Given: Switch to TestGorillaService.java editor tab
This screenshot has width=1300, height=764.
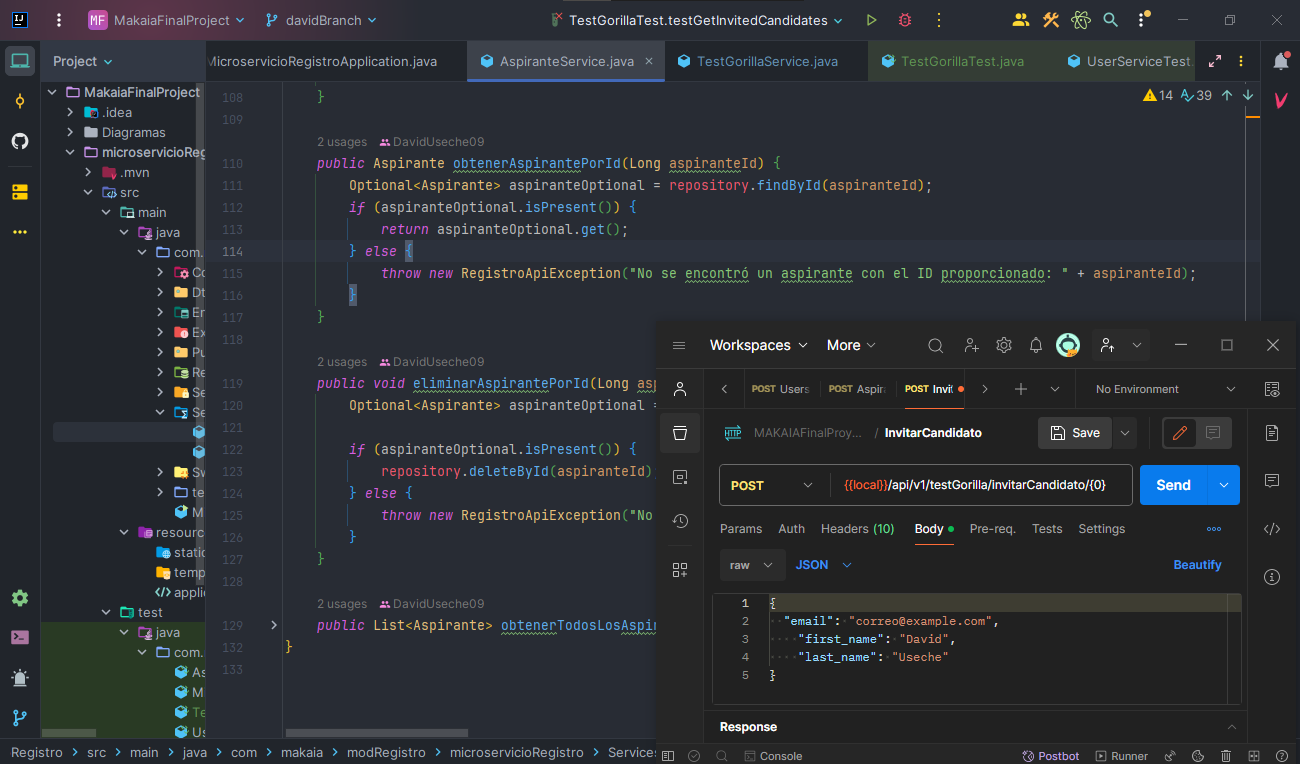Looking at the screenshot, I should (766, 61).
